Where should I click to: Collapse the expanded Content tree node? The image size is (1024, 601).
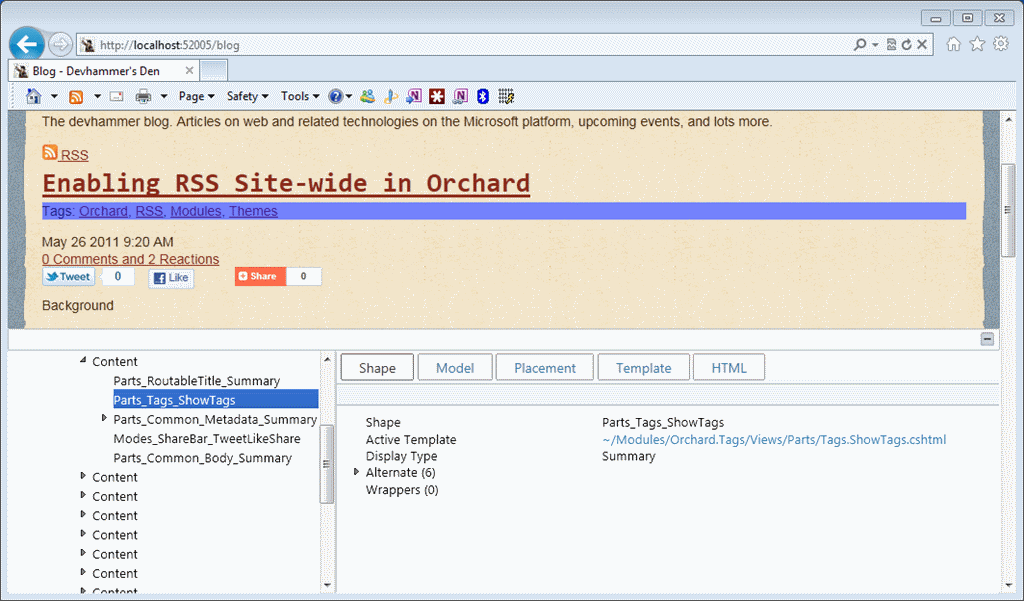83,360
